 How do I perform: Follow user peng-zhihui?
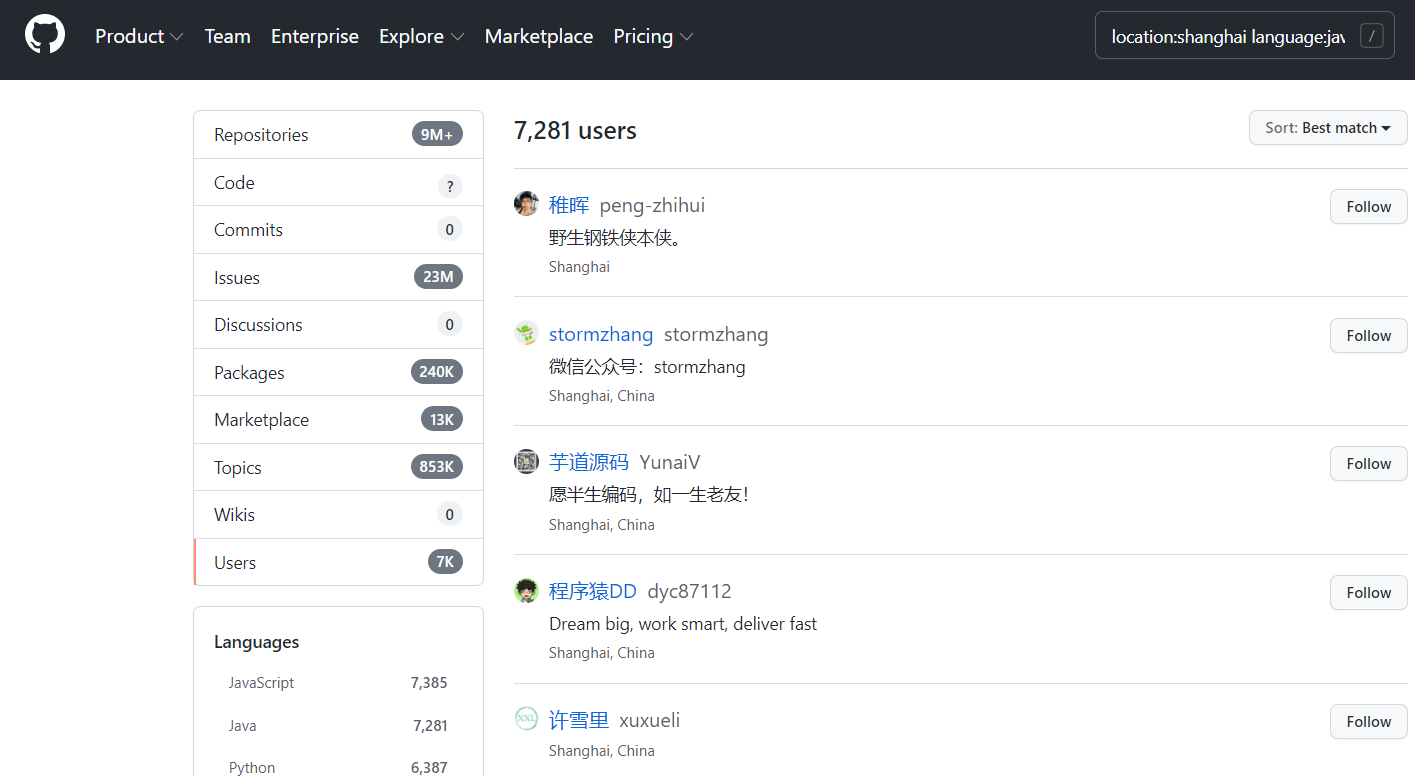pos(1368,207)
